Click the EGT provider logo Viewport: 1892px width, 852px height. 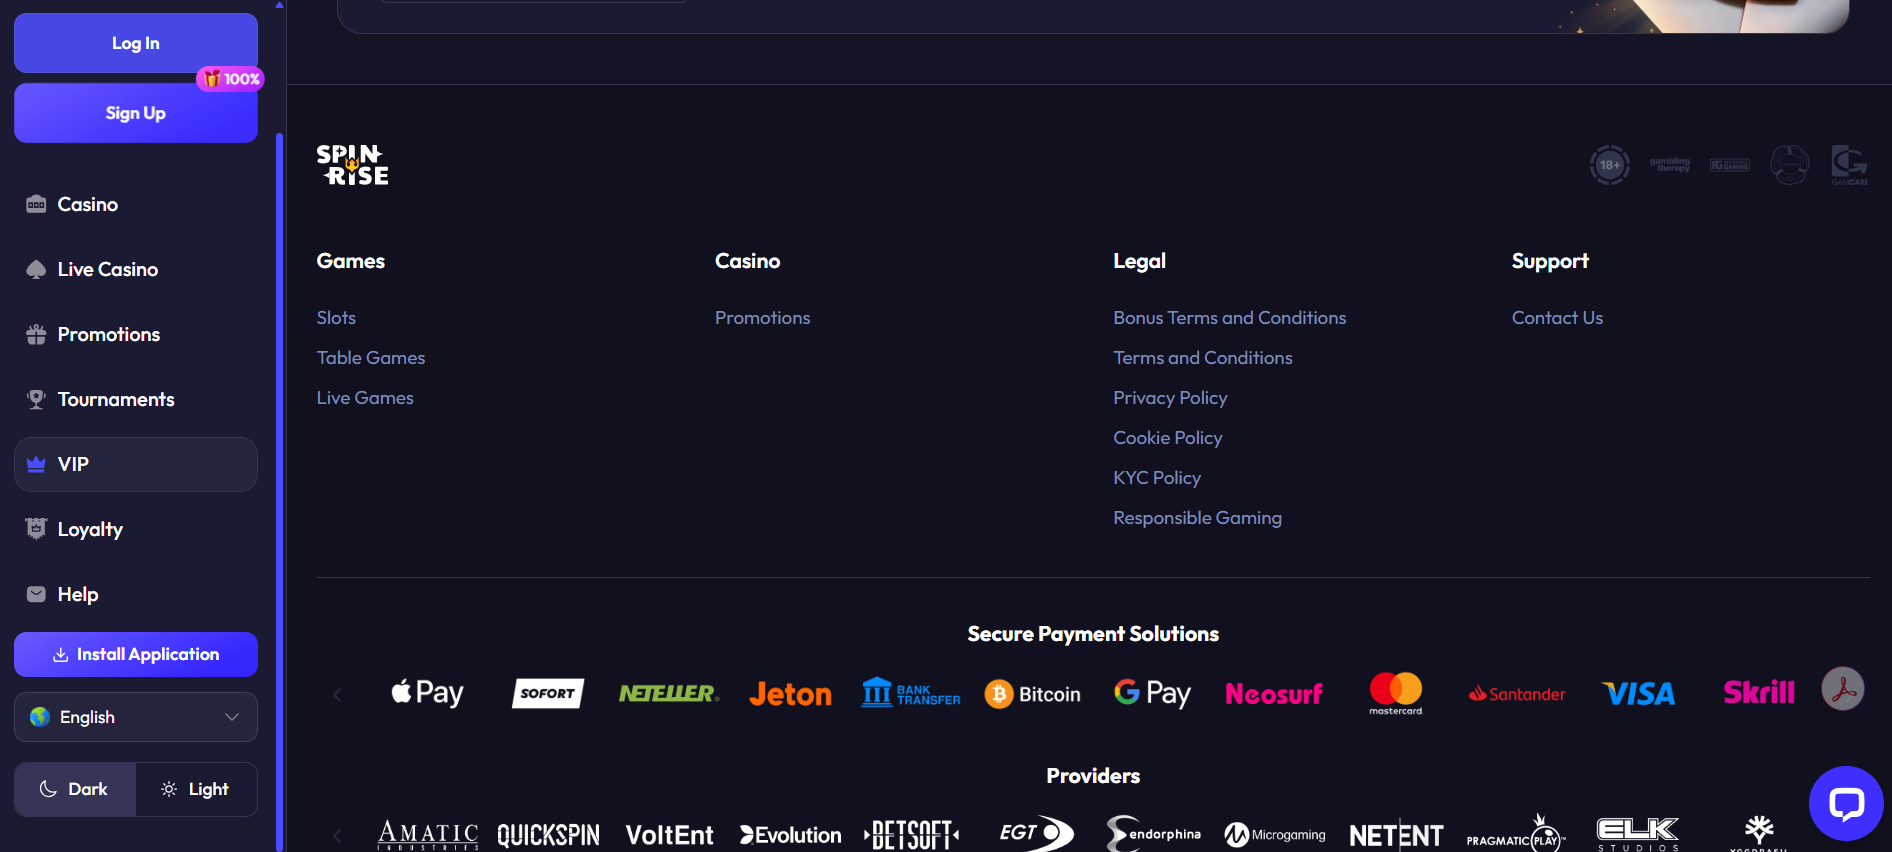(x=1035, y=833)
